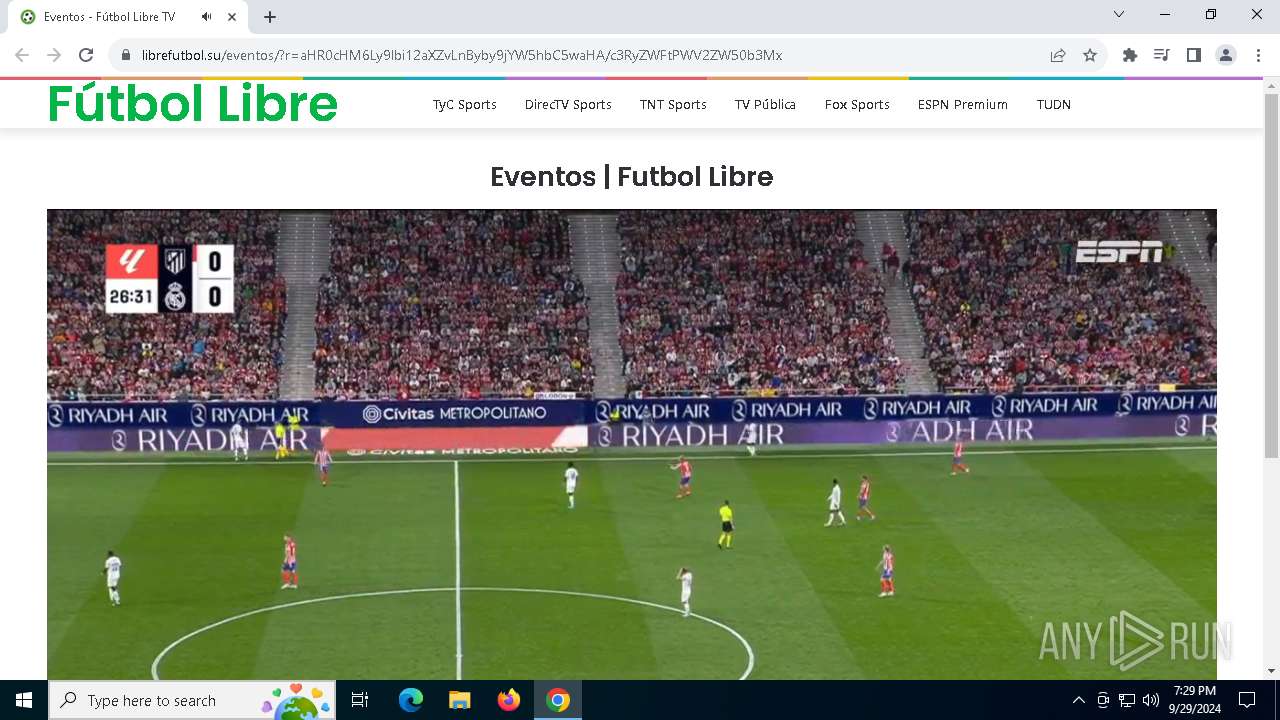Switch to Chrome in the taskbar
The image size is (1280, 720).
(558, 700)
